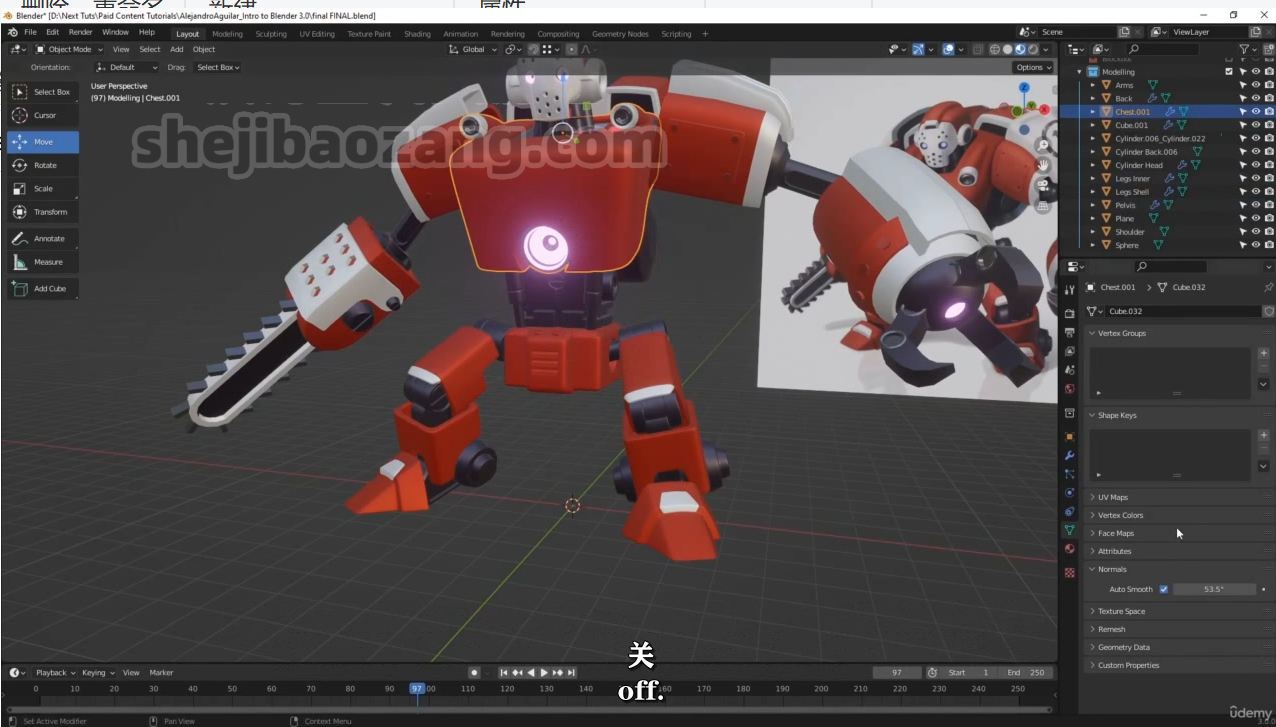Activate the Rotate tool
Viewport: 1276px width, 727px height.
[x=43, y=165]
